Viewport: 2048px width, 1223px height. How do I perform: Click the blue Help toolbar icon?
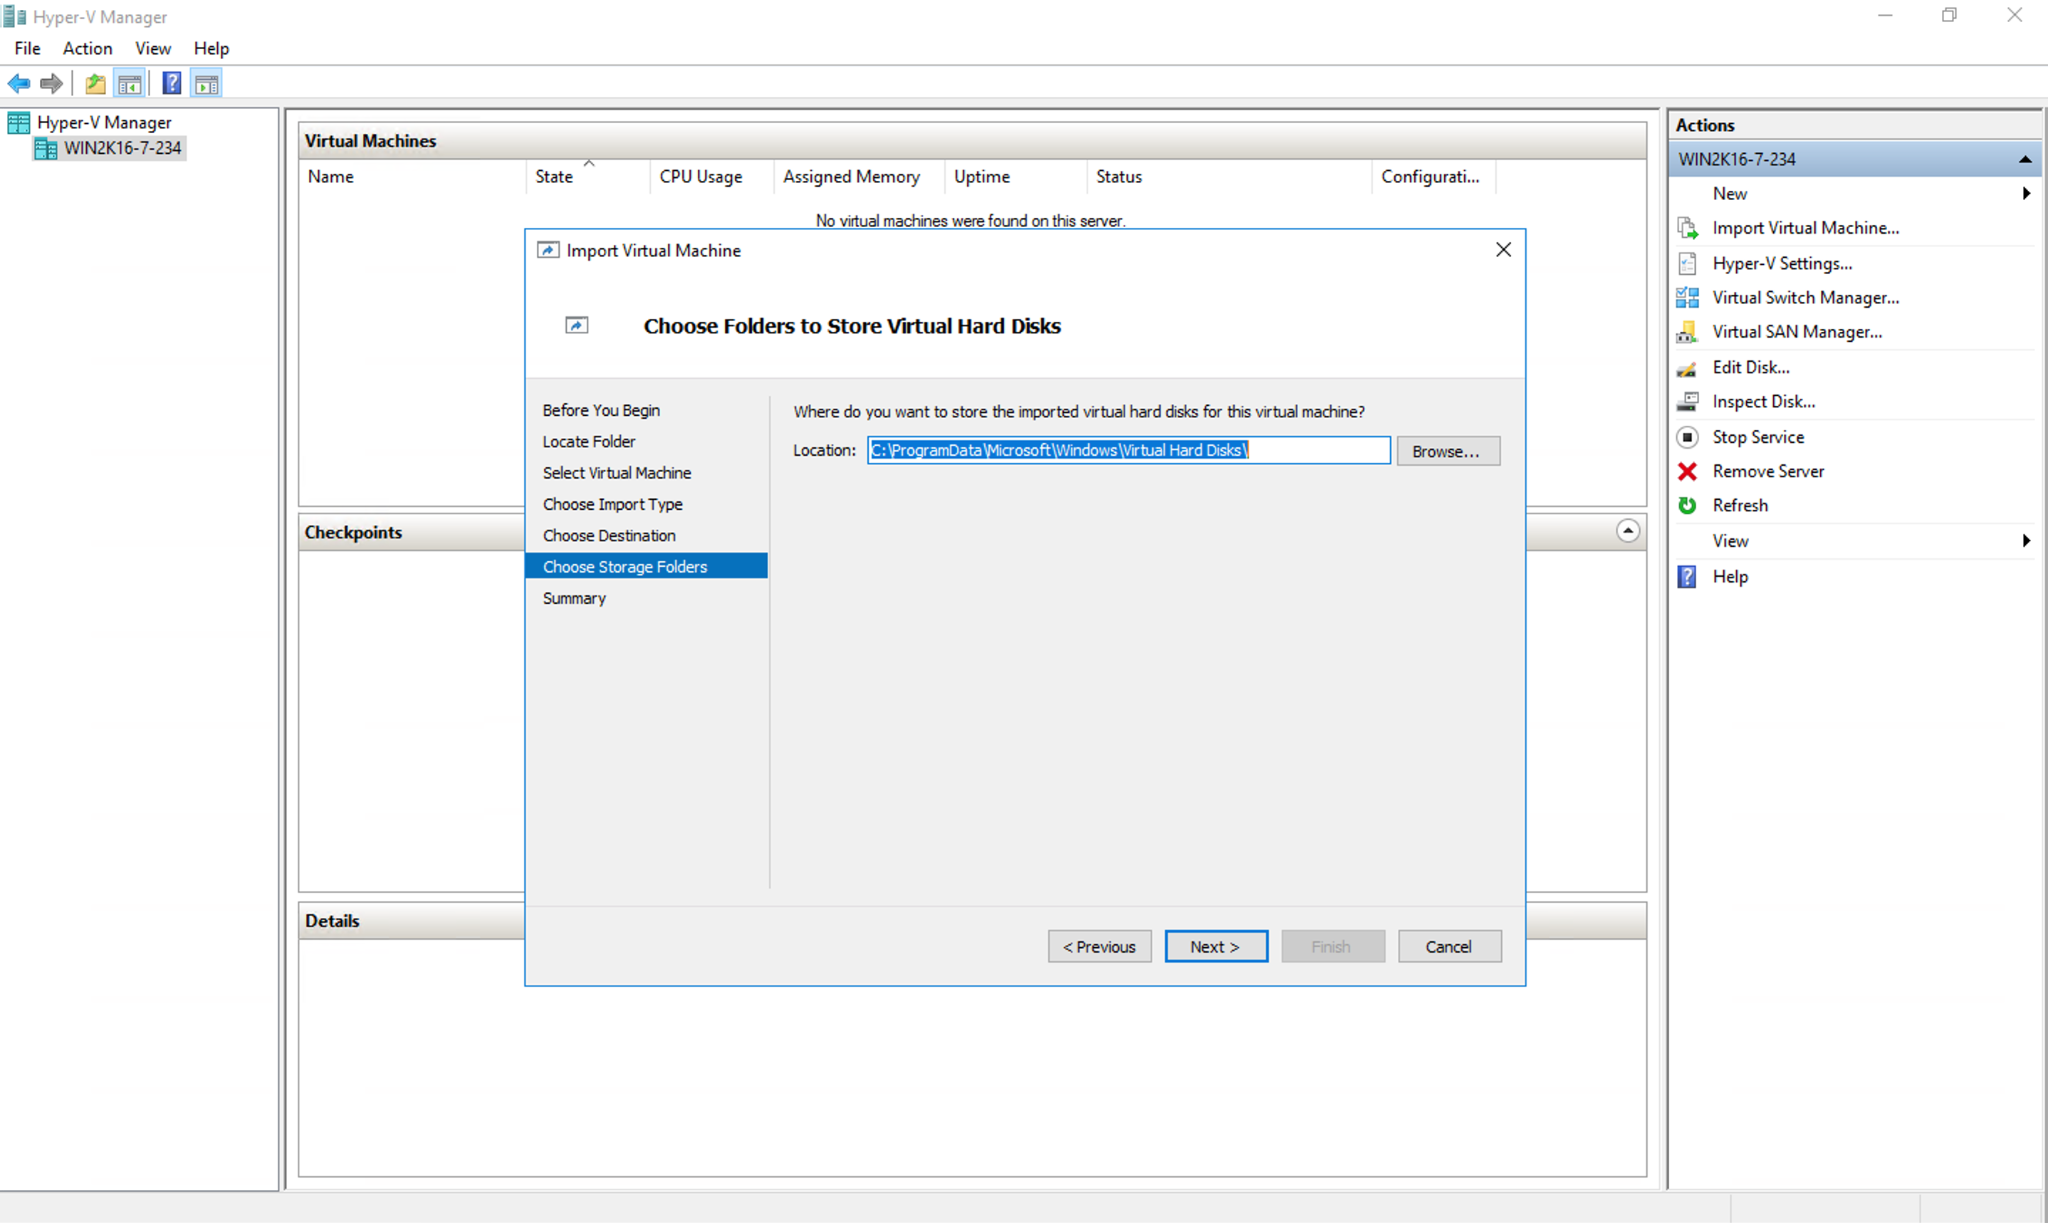coord(172,84)
